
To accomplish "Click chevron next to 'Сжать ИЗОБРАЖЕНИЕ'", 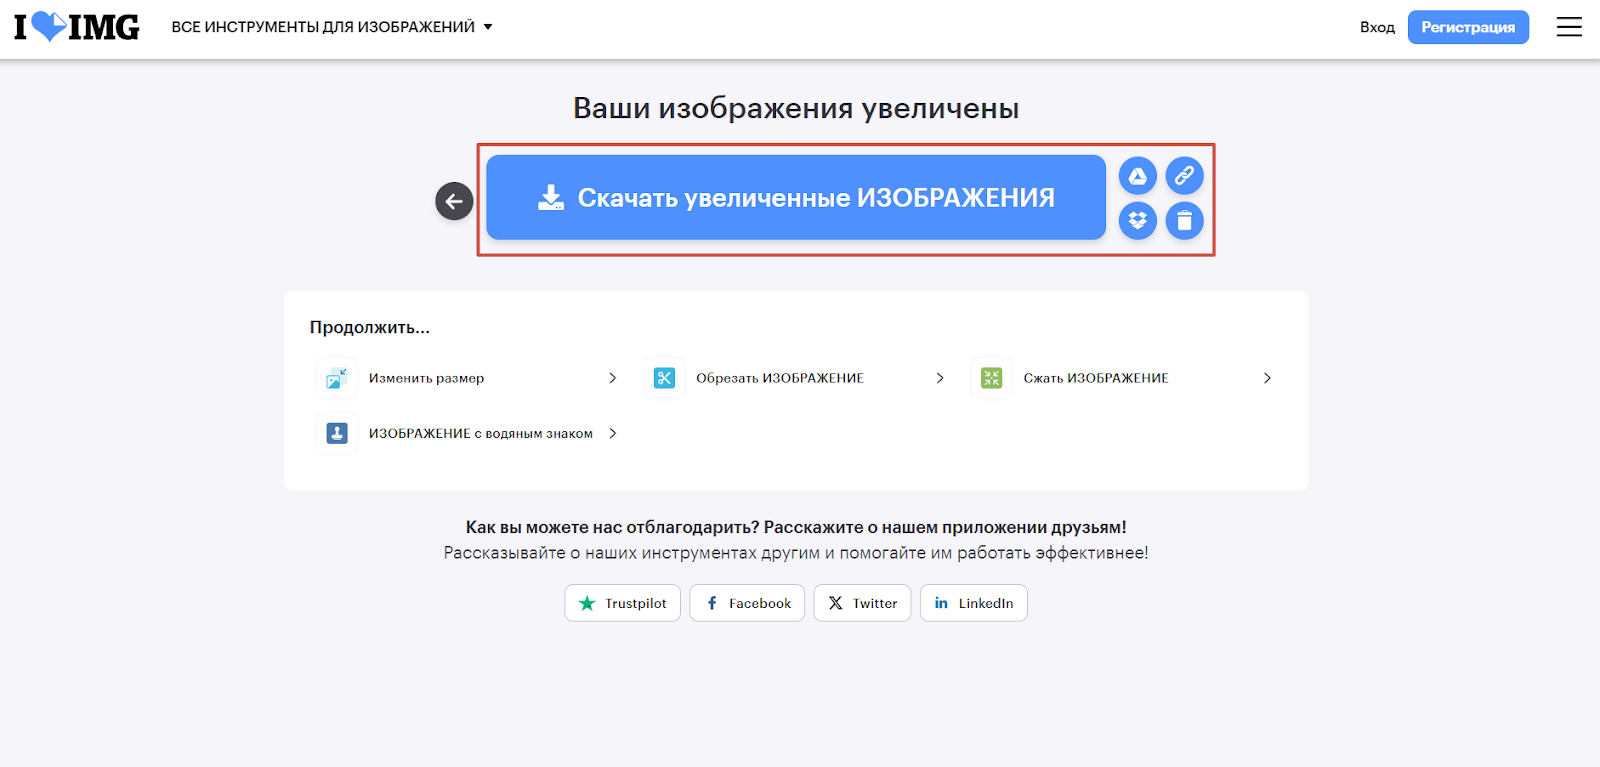I will click(x=1267, y=378).
